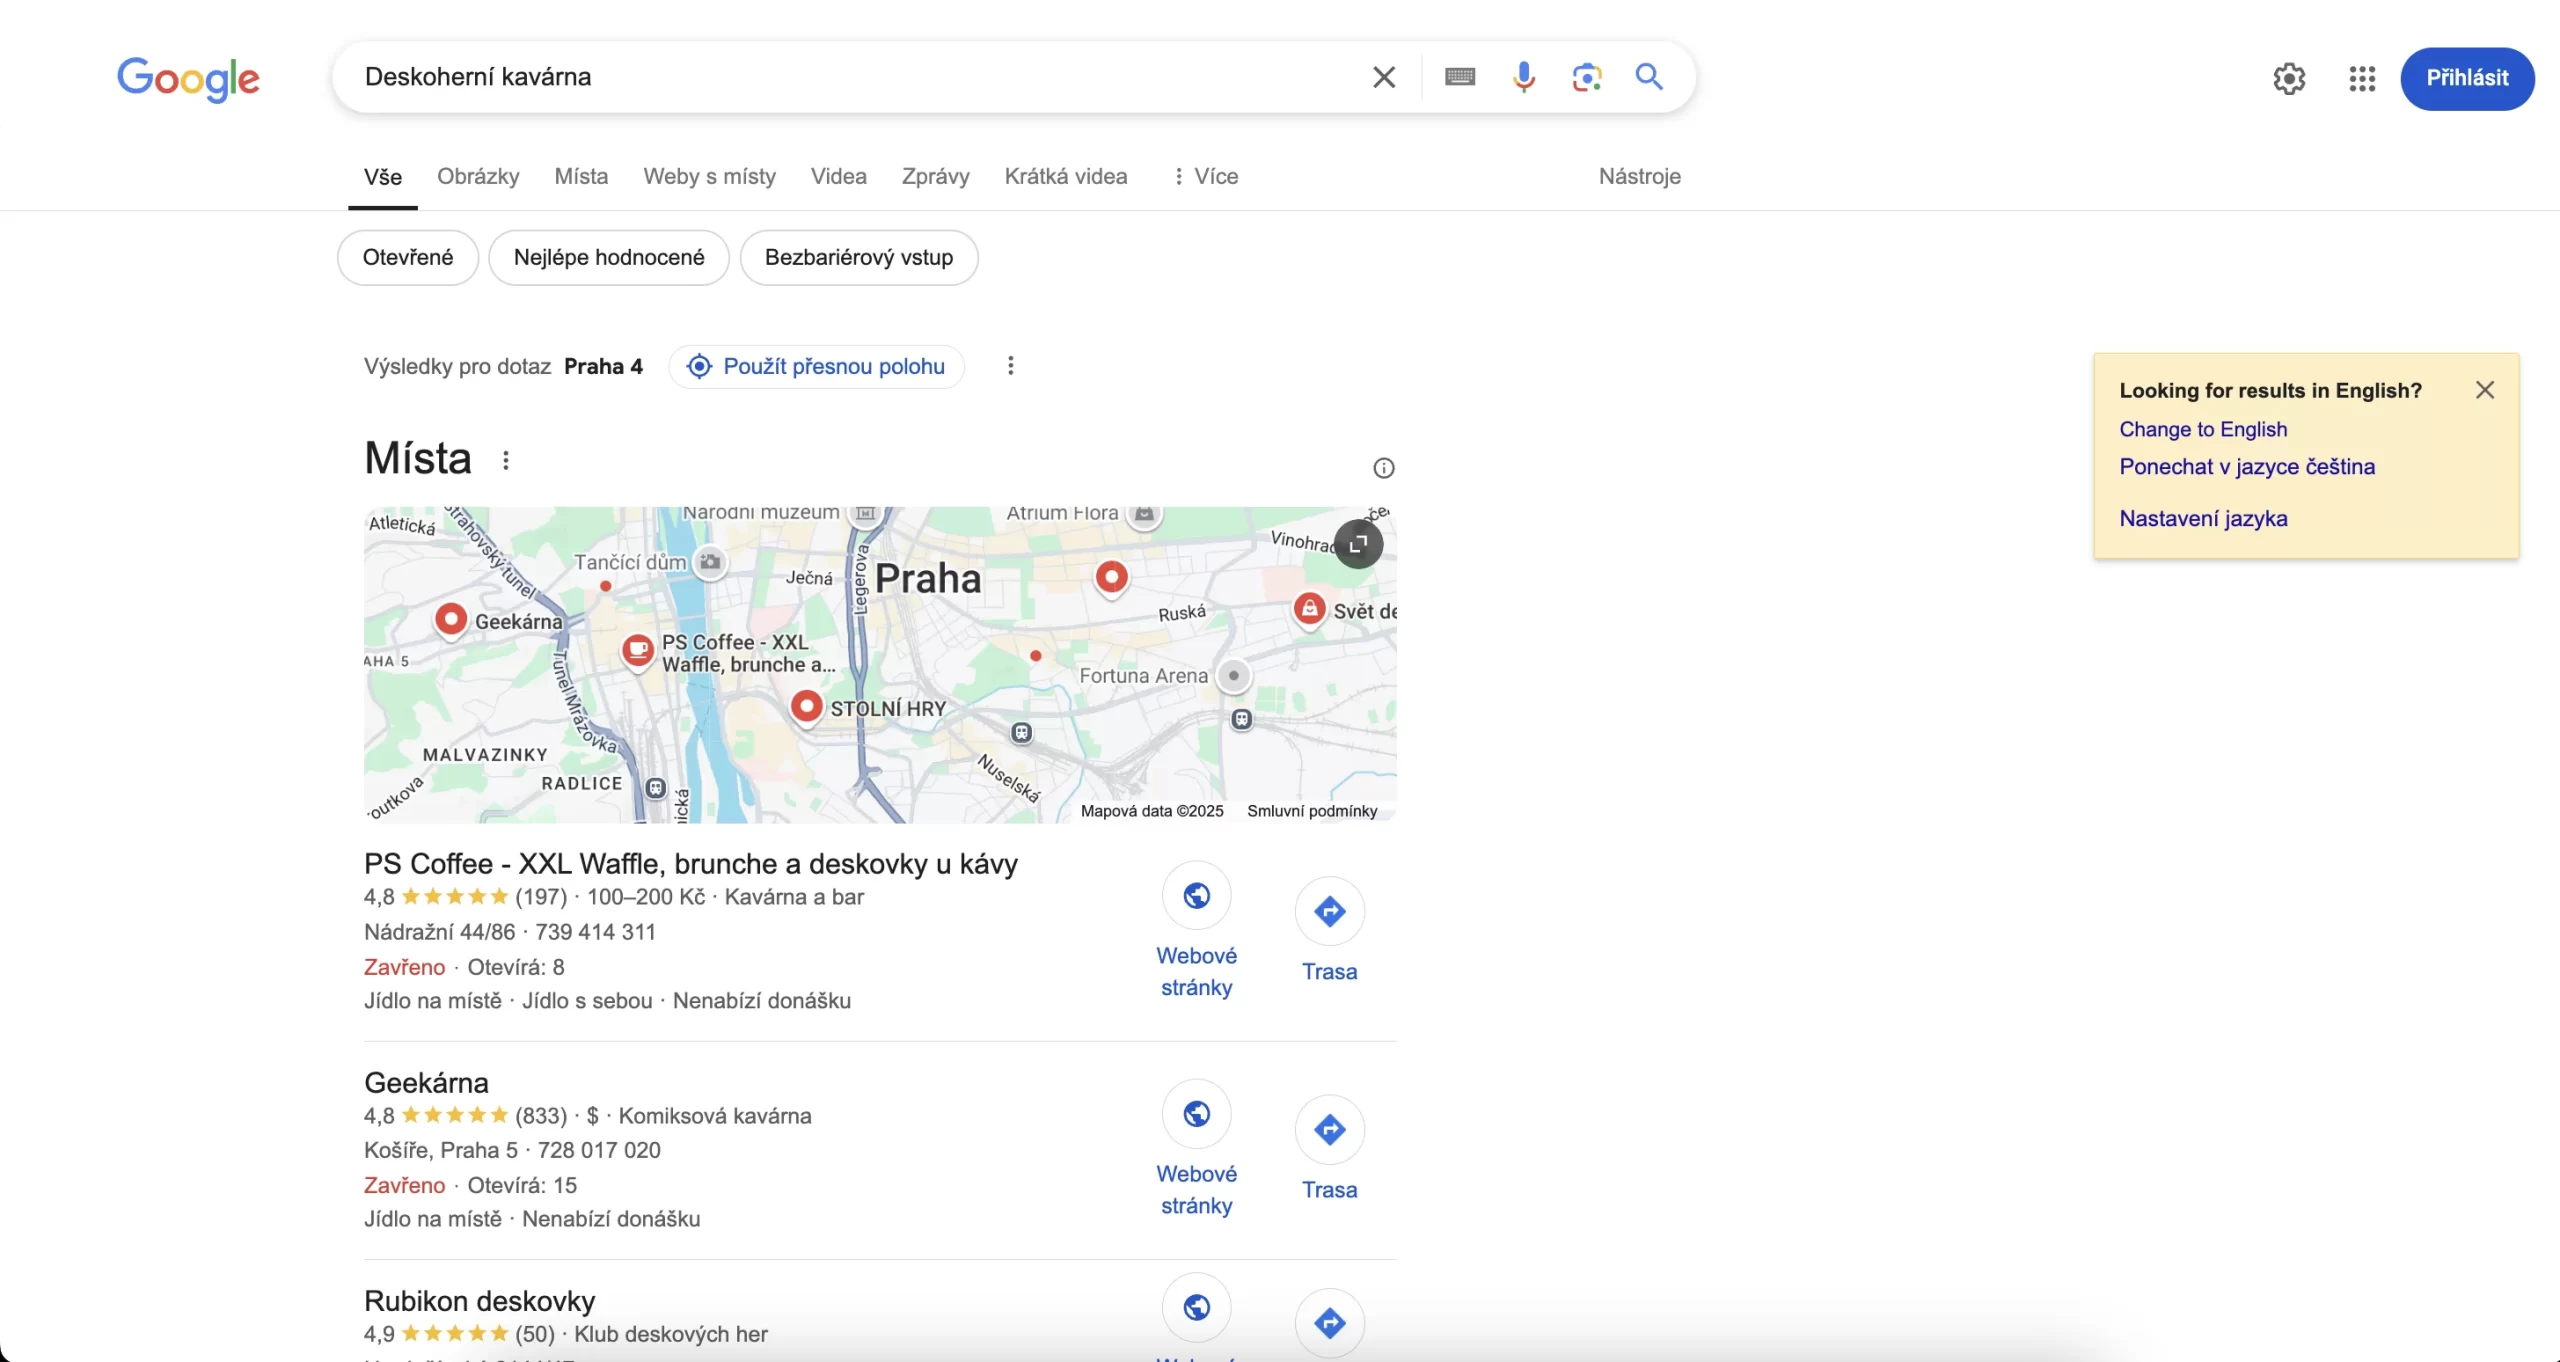2560x1362 pixels.
Task: Open the Google apps grid
Action: click(2362, 78)
